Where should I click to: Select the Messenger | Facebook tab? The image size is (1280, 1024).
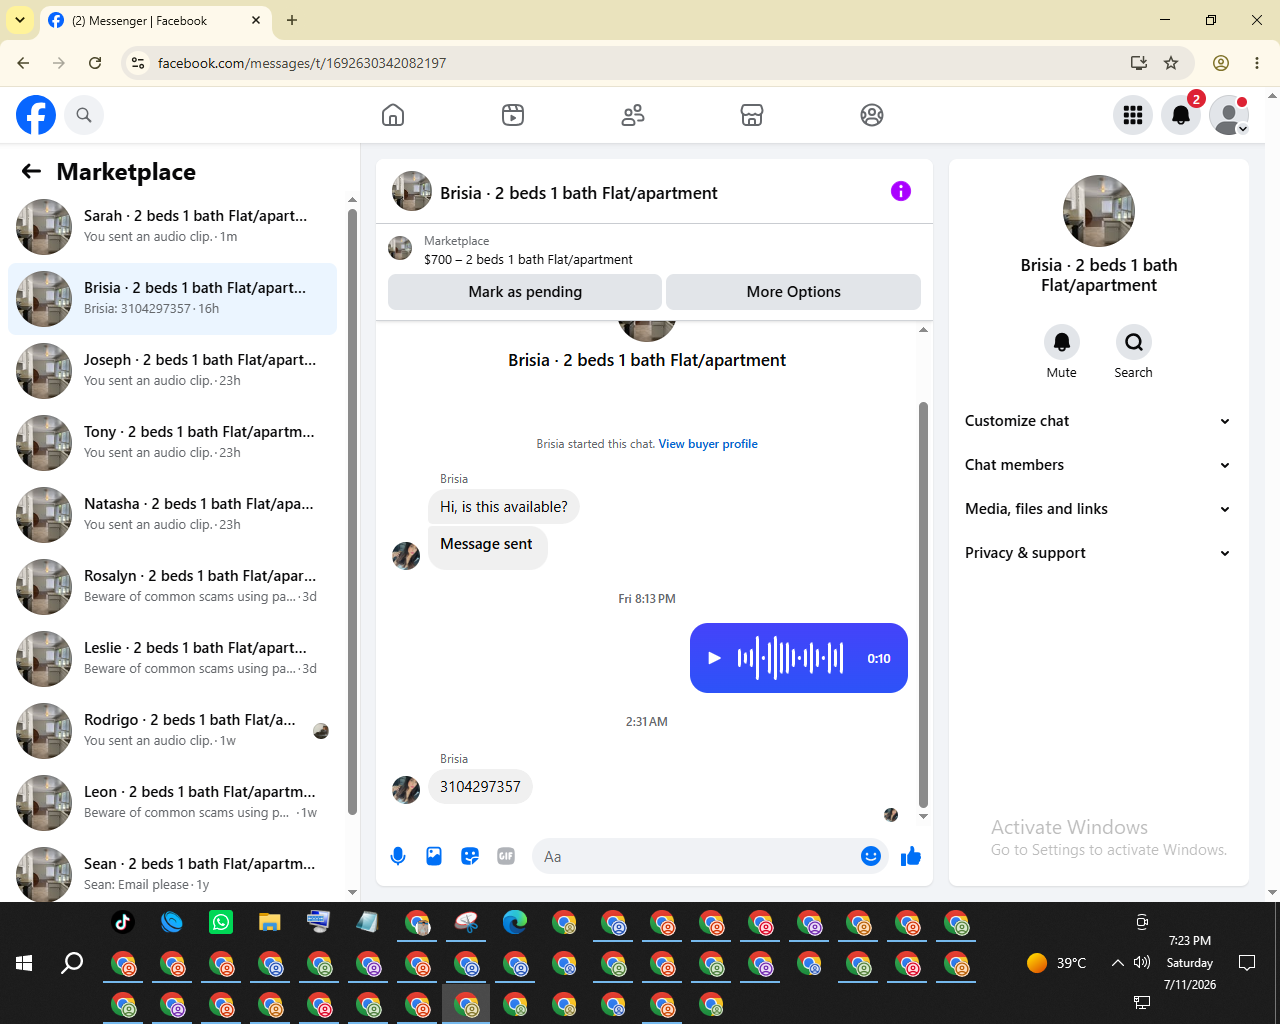tap(155, 20)
